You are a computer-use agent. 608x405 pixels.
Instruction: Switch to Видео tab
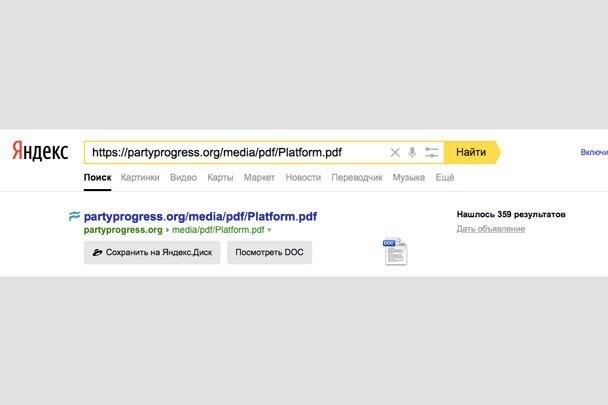(183, 178)
